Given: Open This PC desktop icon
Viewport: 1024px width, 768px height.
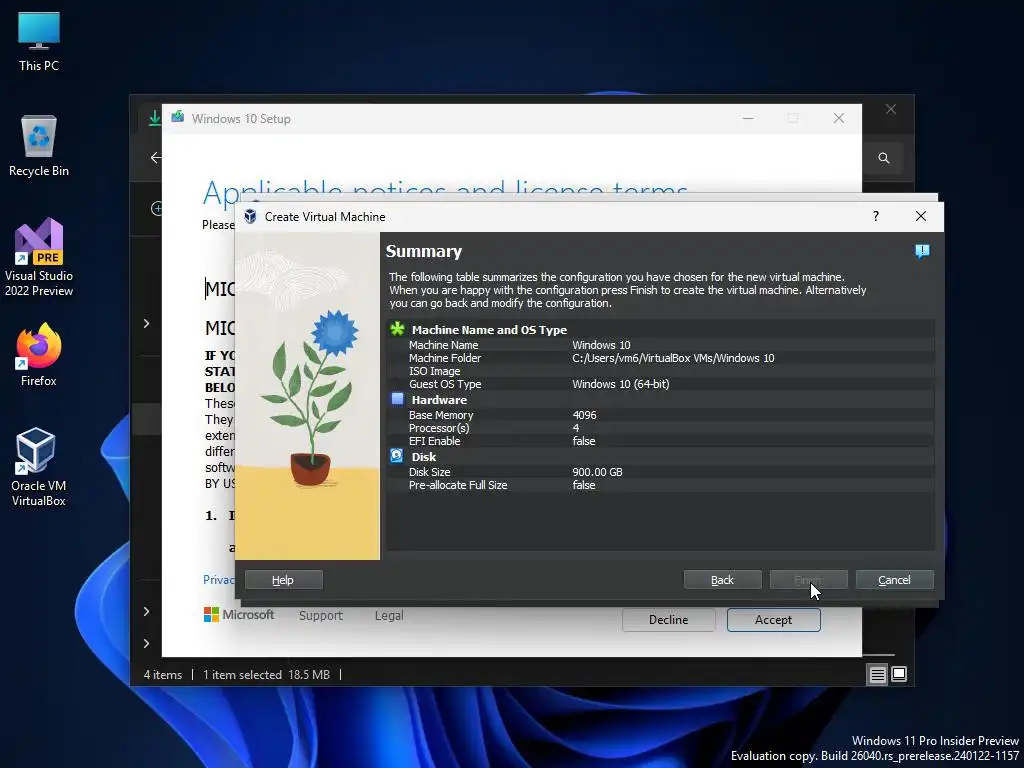Looking at the screenshot, I should 39,41.
